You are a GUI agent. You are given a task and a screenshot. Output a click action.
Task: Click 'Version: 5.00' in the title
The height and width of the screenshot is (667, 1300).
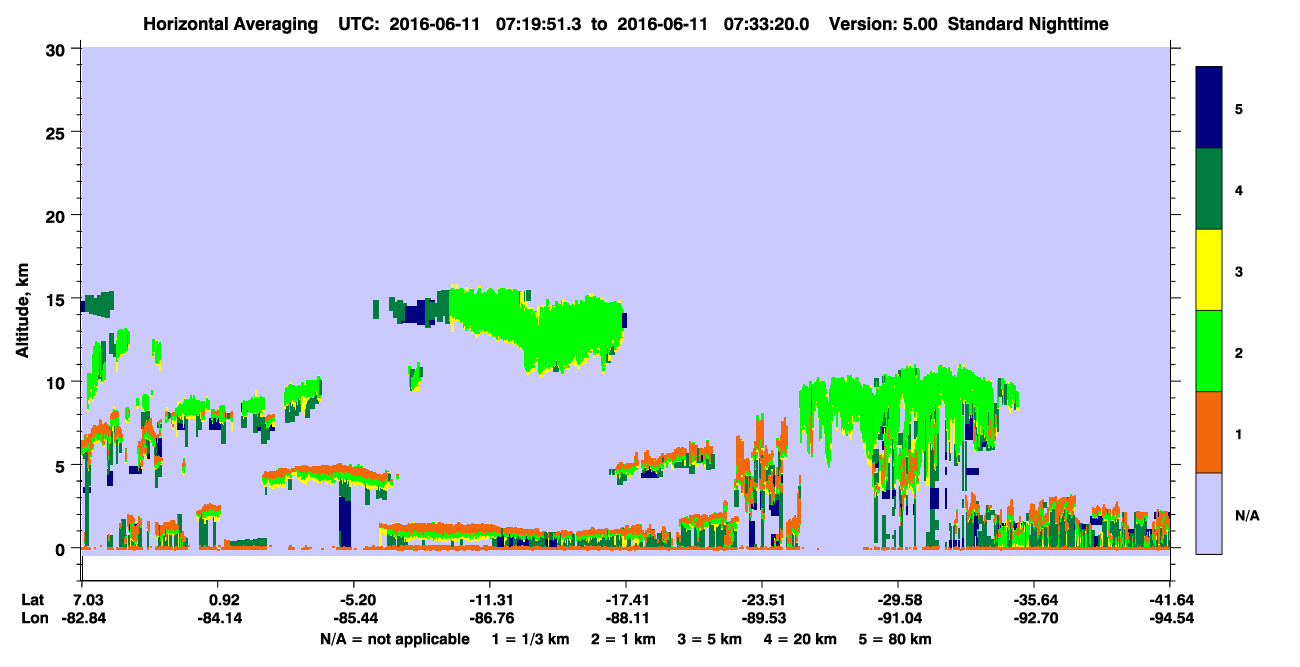click(883, 24)
